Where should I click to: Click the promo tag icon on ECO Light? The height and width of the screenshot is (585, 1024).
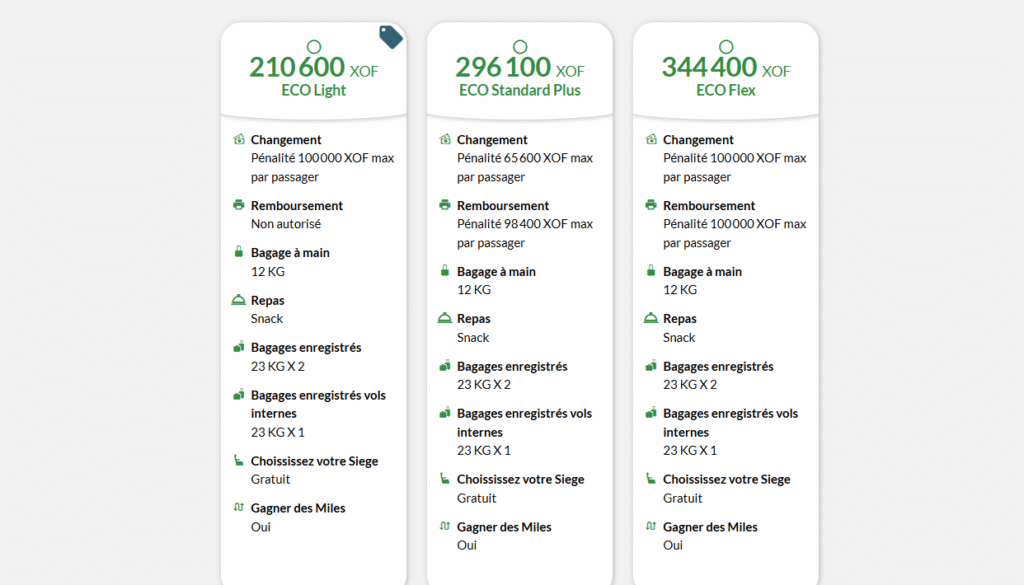(391, 37)
